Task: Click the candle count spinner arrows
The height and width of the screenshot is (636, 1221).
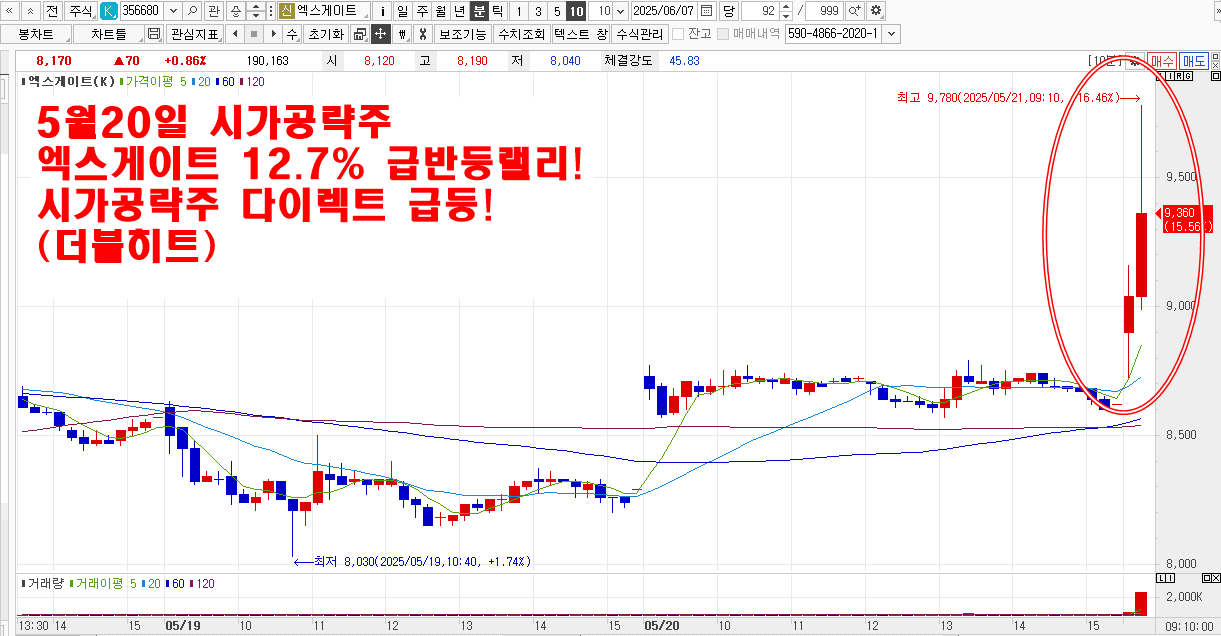Action: [786, 11]
